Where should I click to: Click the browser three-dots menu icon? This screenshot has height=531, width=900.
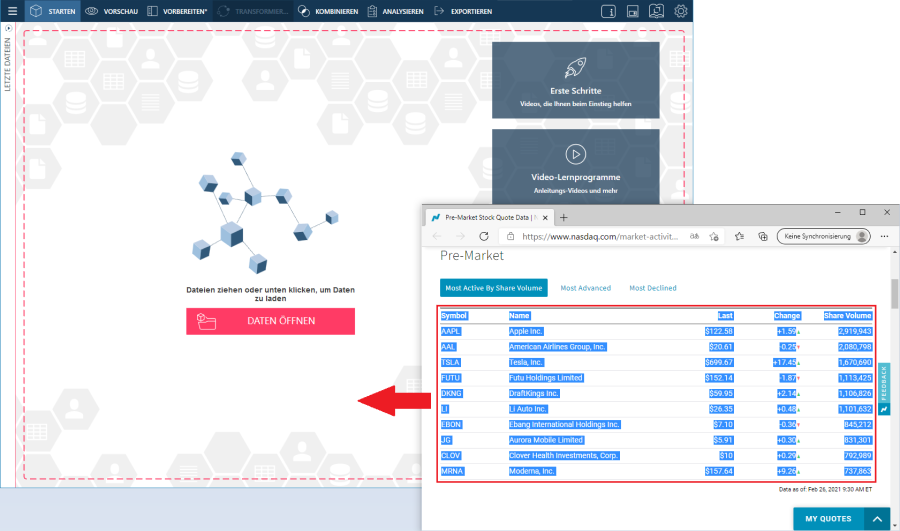pos(882,237)
